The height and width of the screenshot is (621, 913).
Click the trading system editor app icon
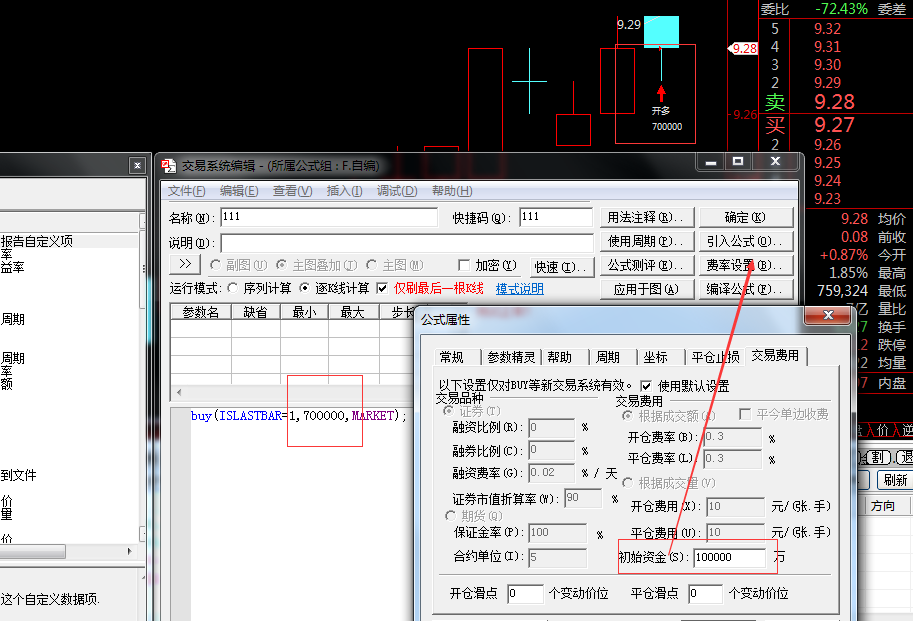tap(168, 166)
